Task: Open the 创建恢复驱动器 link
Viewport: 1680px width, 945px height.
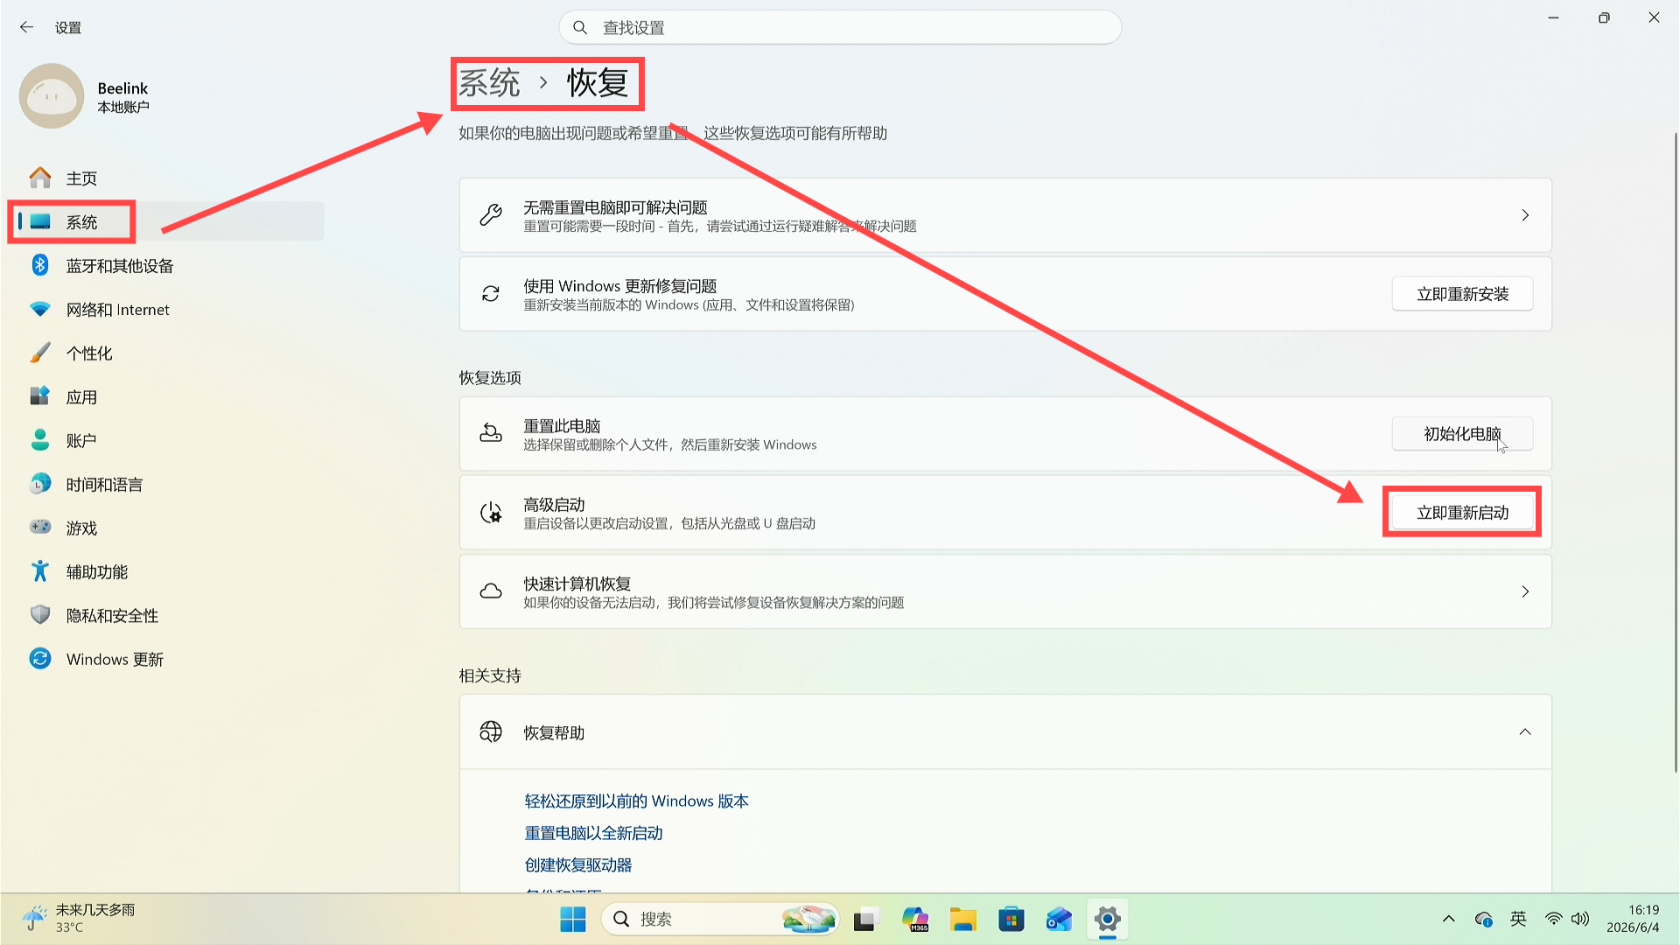Action: tap(578, 865)
